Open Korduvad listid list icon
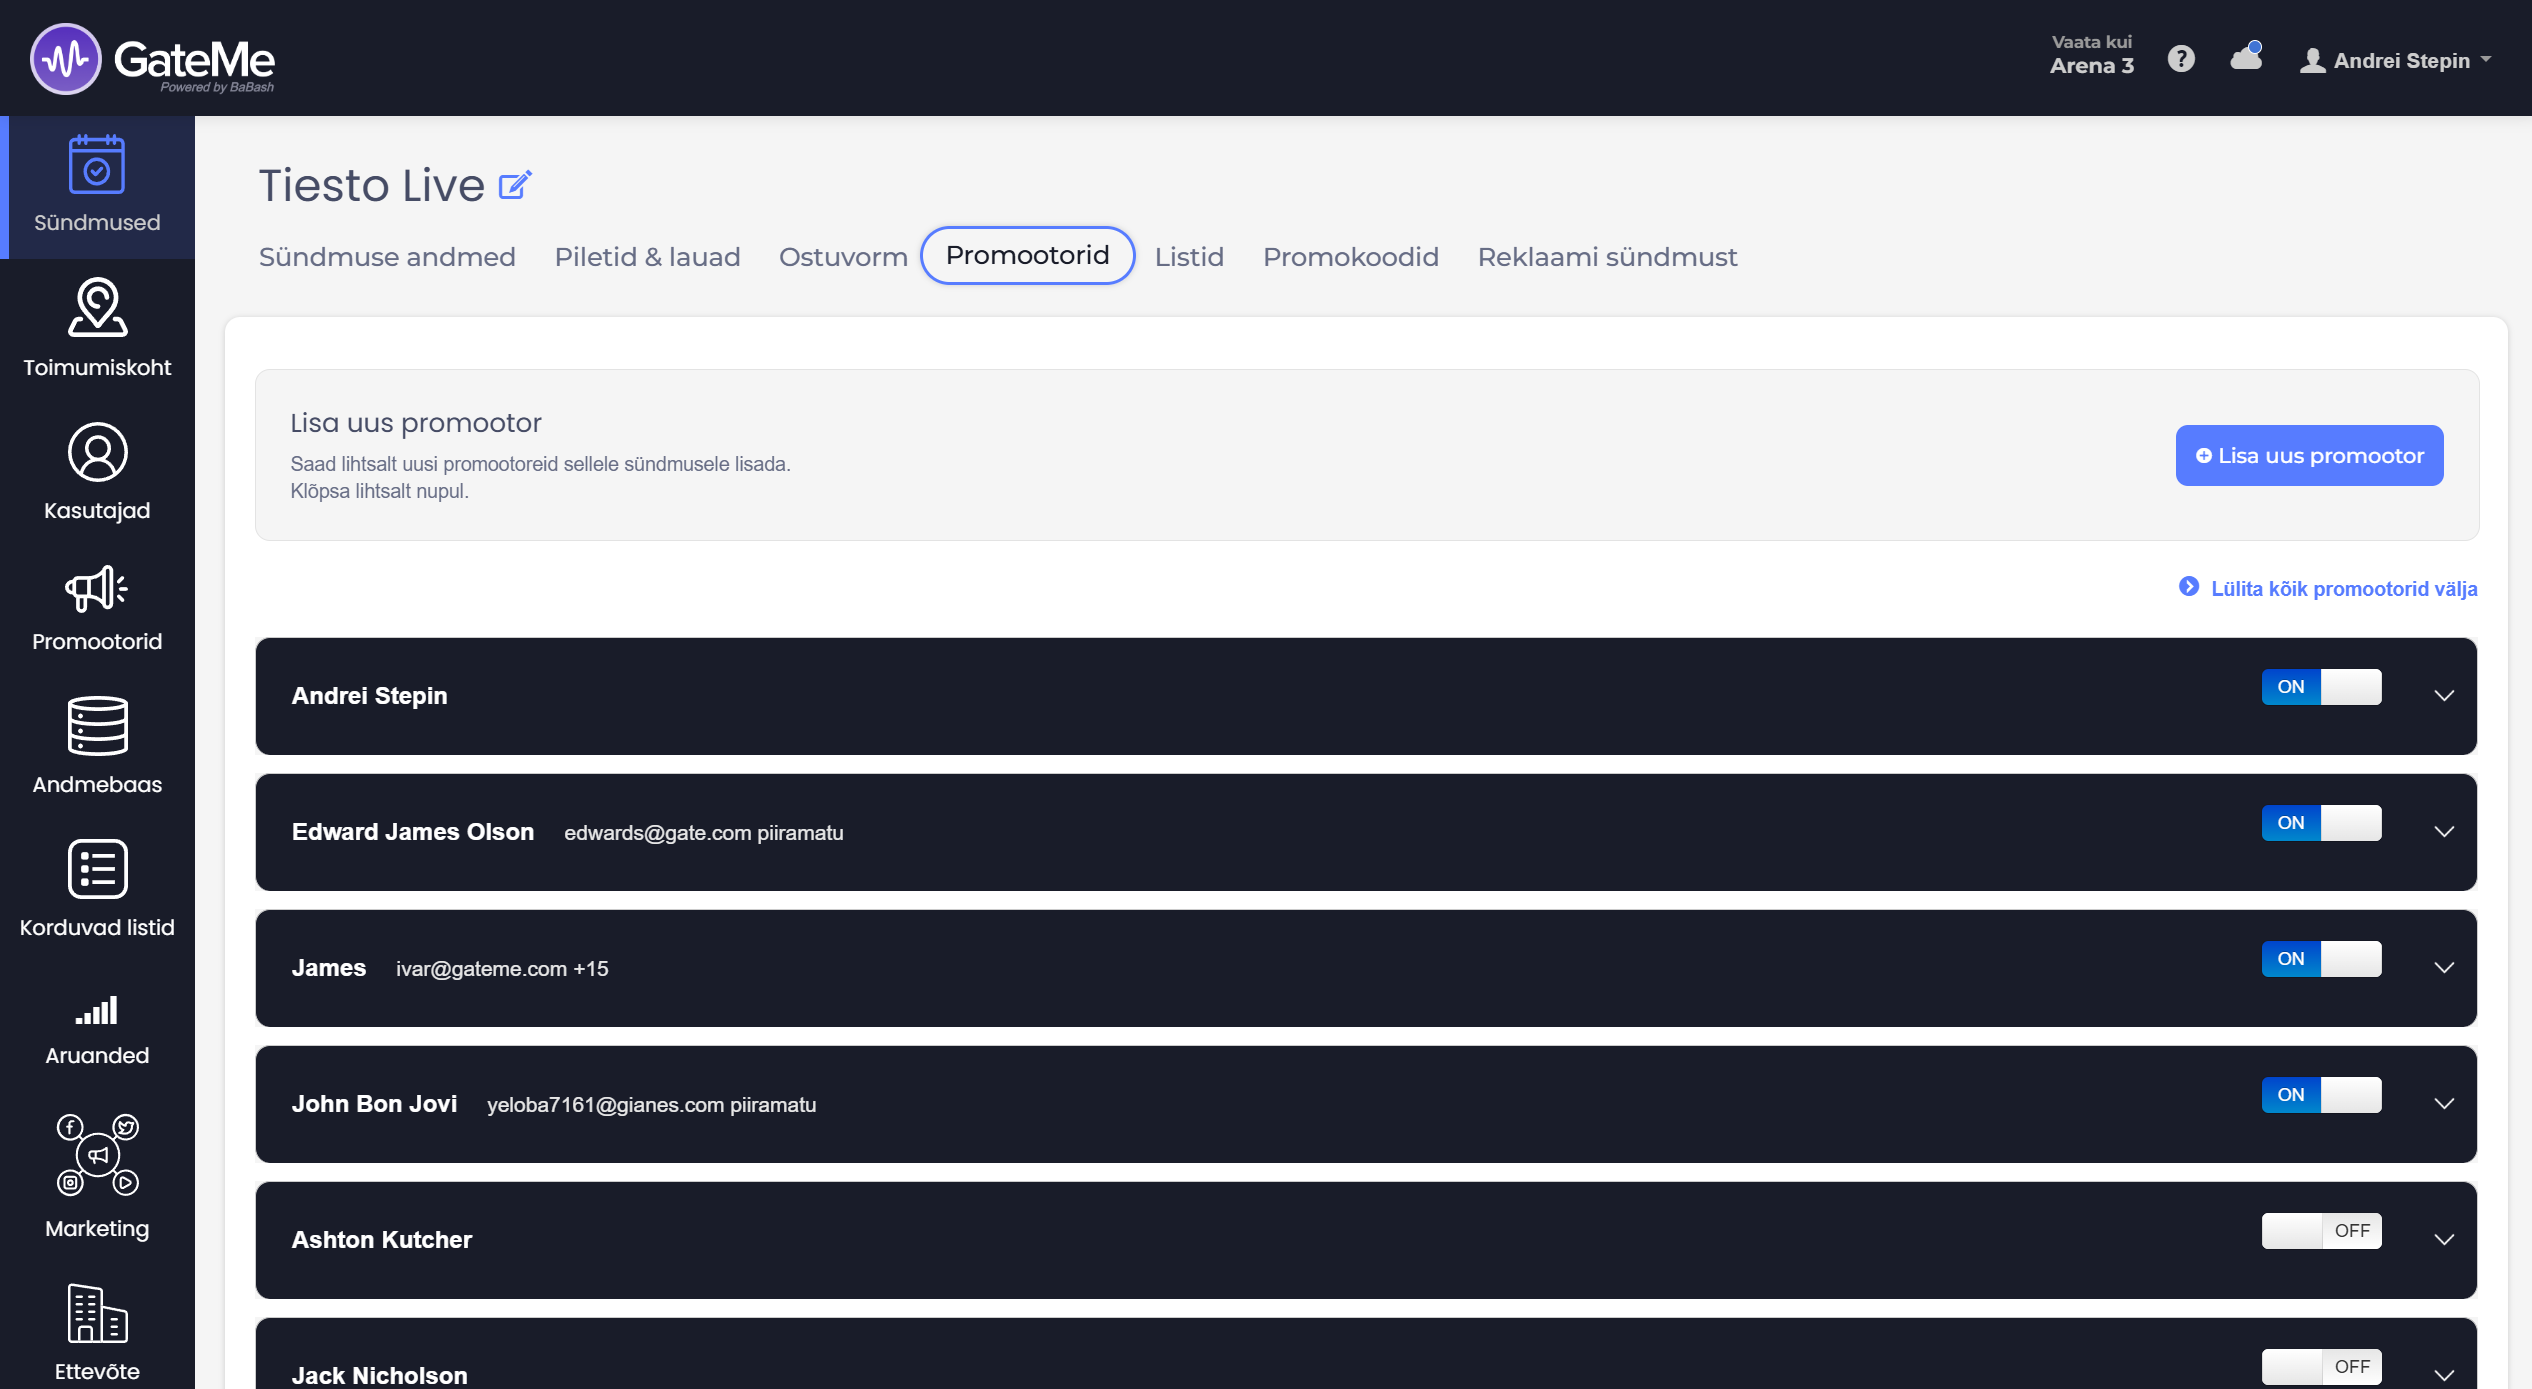The image size is (2532, 1389). coord(97,869)
